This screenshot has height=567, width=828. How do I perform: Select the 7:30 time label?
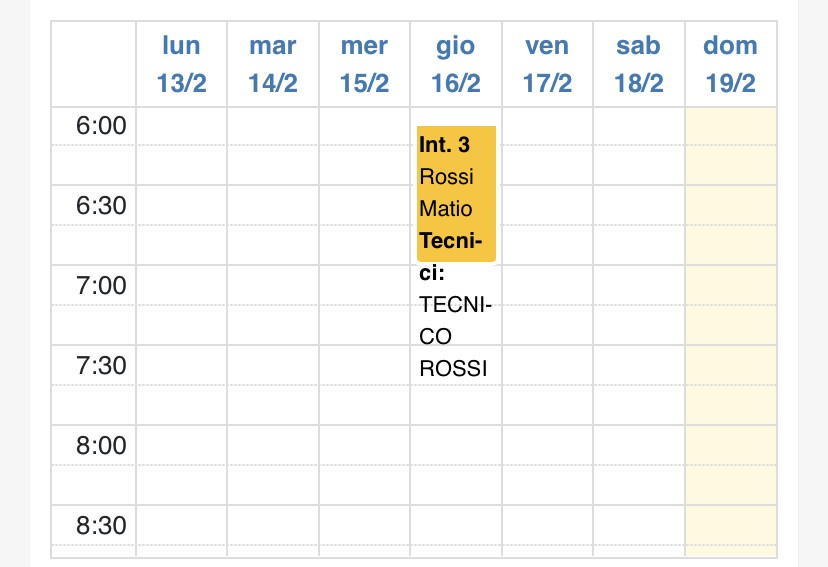click(101, 365)
